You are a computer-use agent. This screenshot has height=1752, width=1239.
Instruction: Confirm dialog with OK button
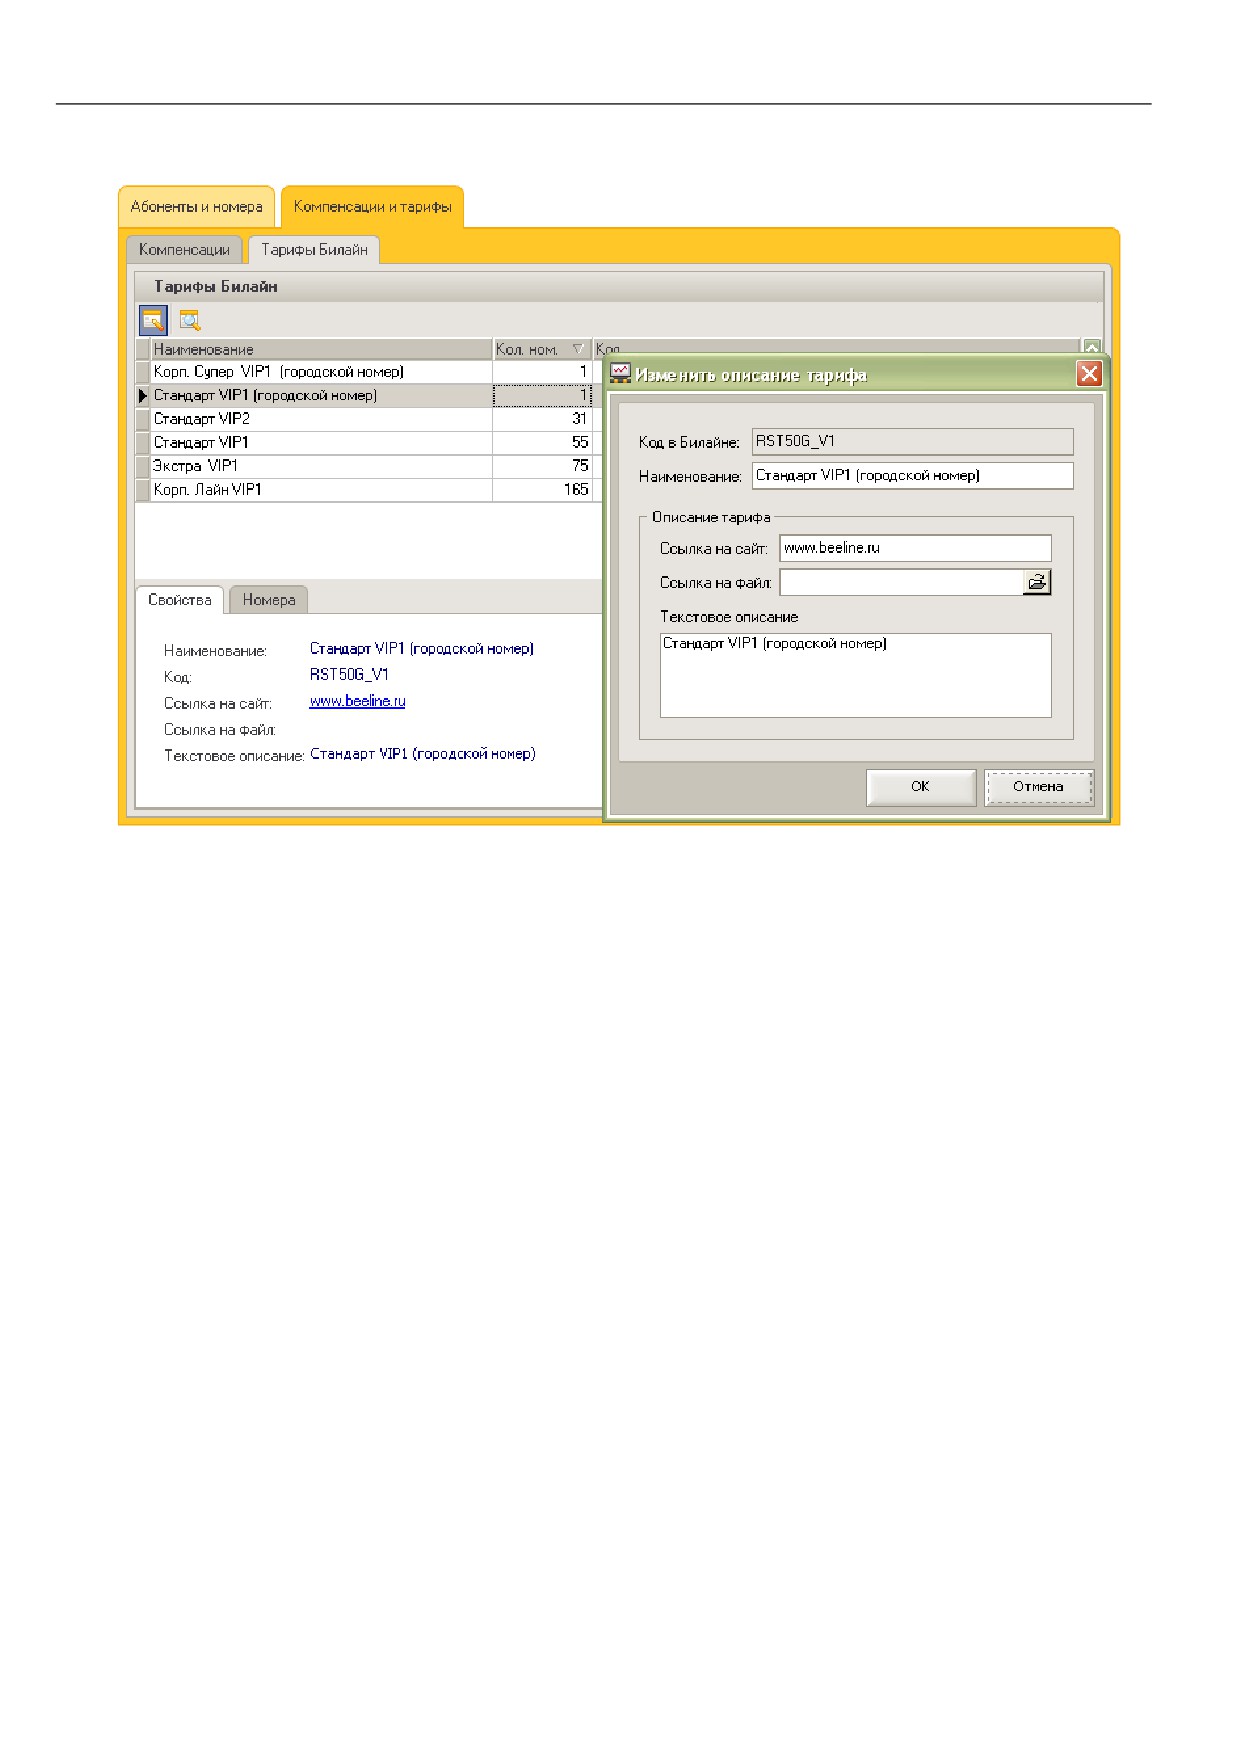point(920,787)
